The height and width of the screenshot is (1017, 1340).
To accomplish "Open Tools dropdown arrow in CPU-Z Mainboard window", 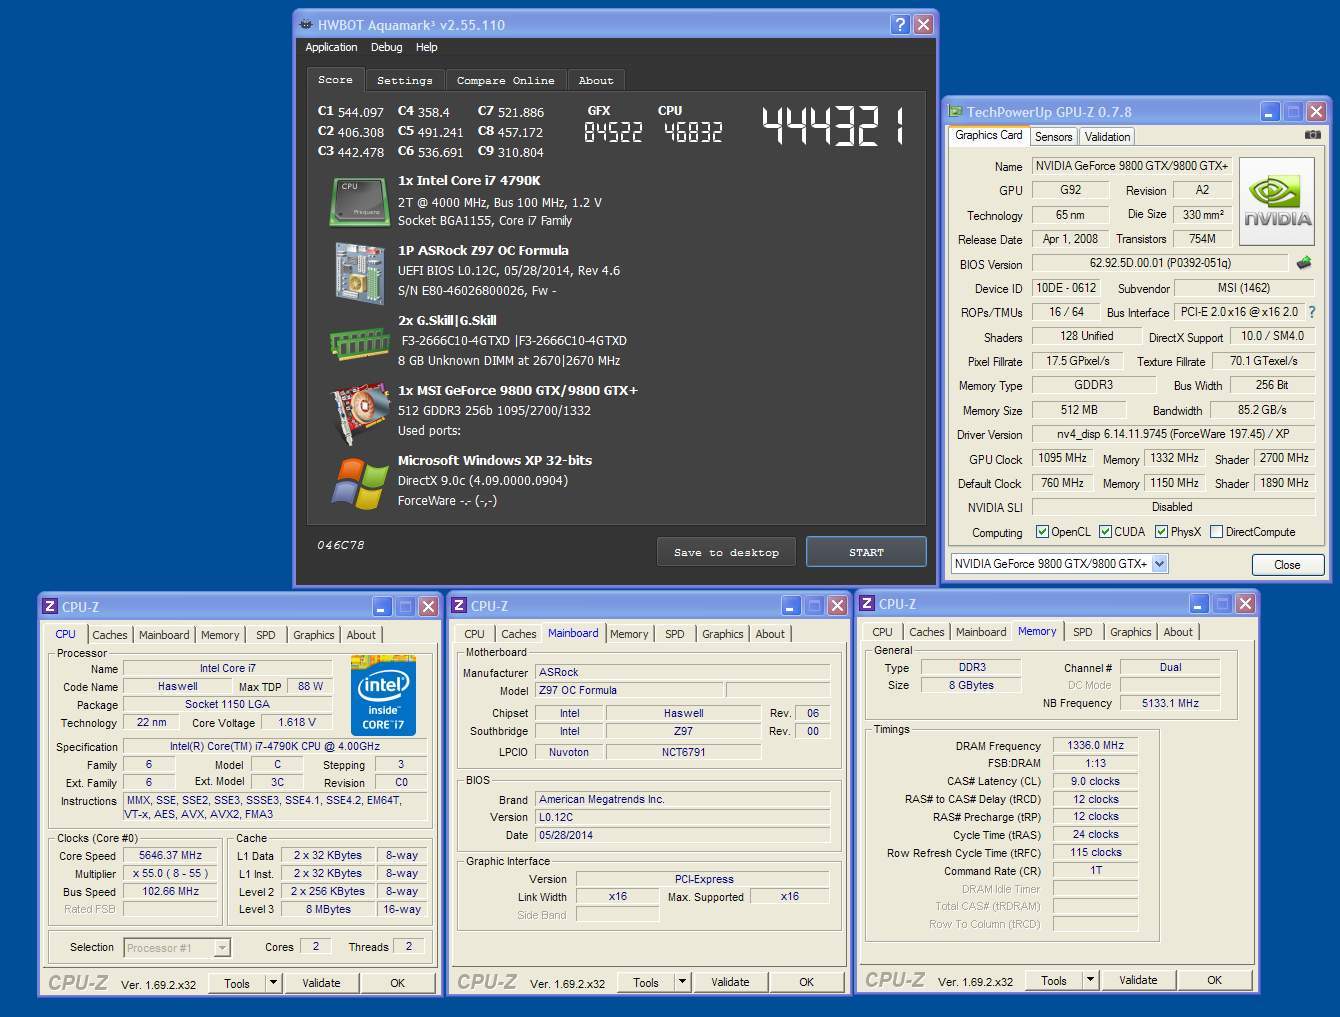I will (681, 983).
